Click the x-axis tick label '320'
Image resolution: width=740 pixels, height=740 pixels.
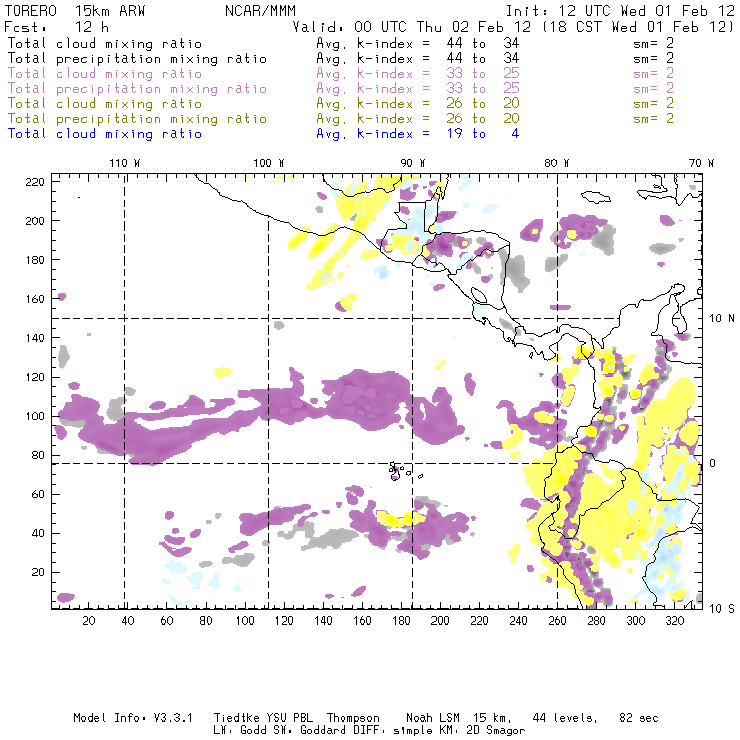674,621
